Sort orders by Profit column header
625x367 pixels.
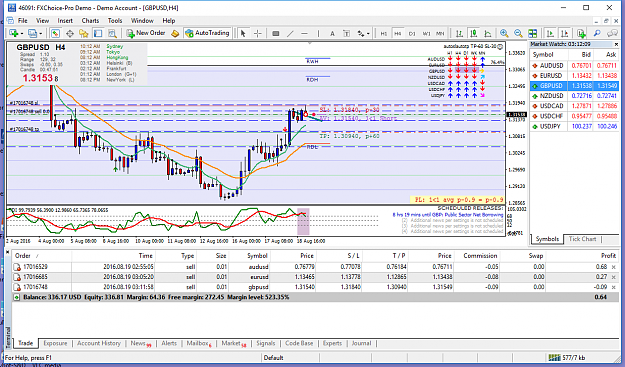click(608, 256)
